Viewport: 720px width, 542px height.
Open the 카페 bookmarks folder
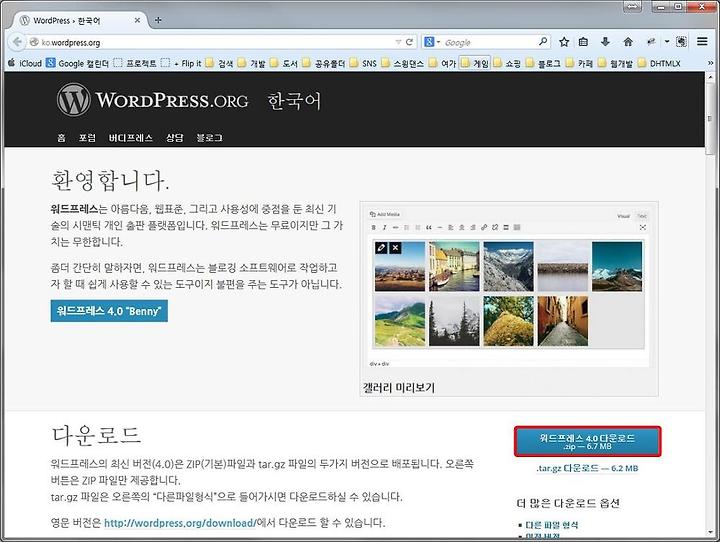579,63
